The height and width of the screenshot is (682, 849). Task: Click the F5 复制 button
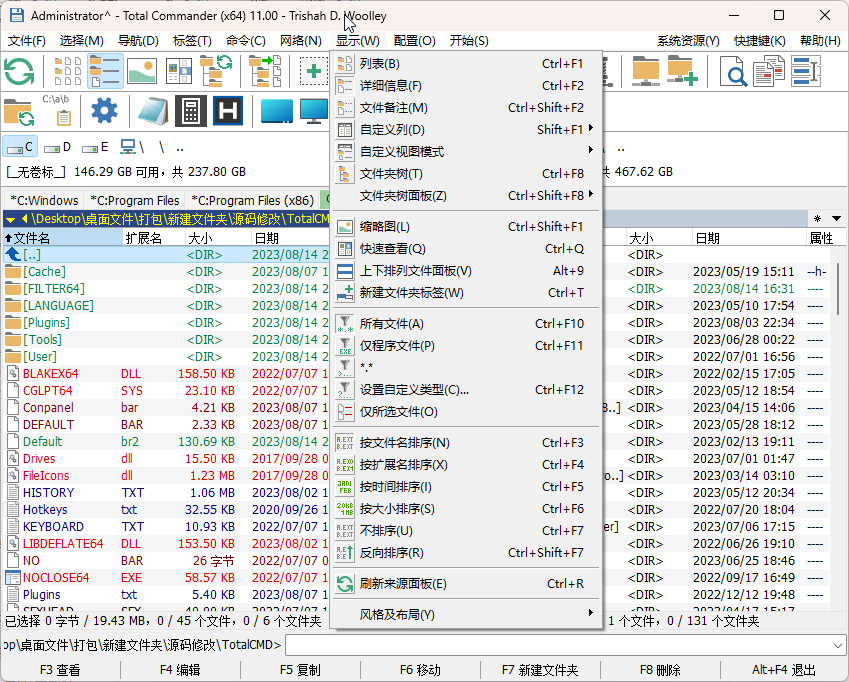[300, 670]
